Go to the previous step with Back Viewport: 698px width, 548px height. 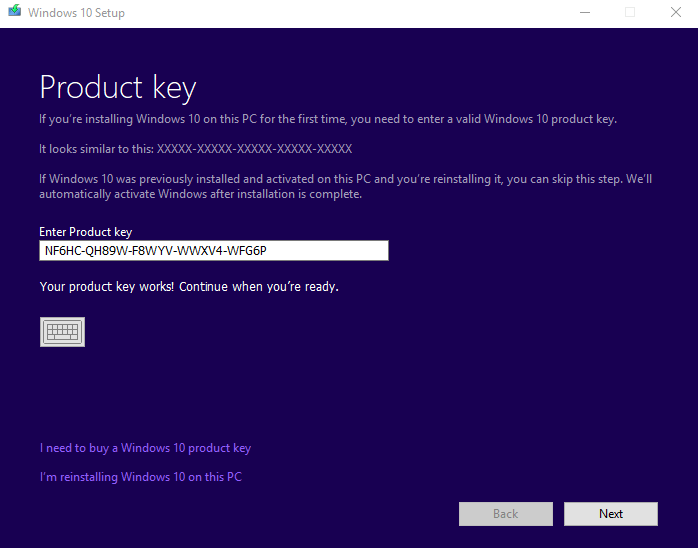506,514
